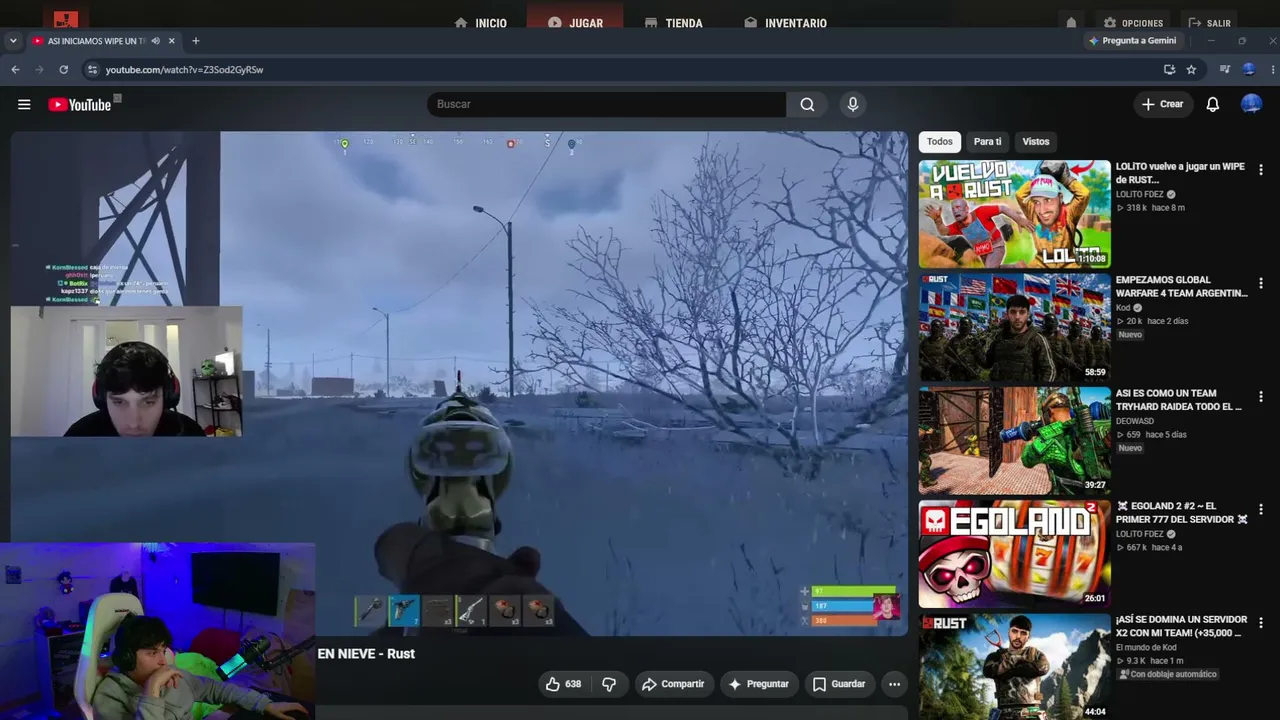Open the browser profile avatar in toolbar
The width and height of the screenshot is (1280, 720).
pyautogui.click(x=1248, y=69)
